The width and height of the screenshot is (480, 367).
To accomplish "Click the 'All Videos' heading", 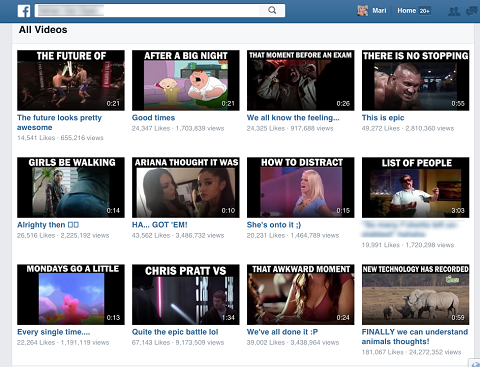I will click(43, 30).
